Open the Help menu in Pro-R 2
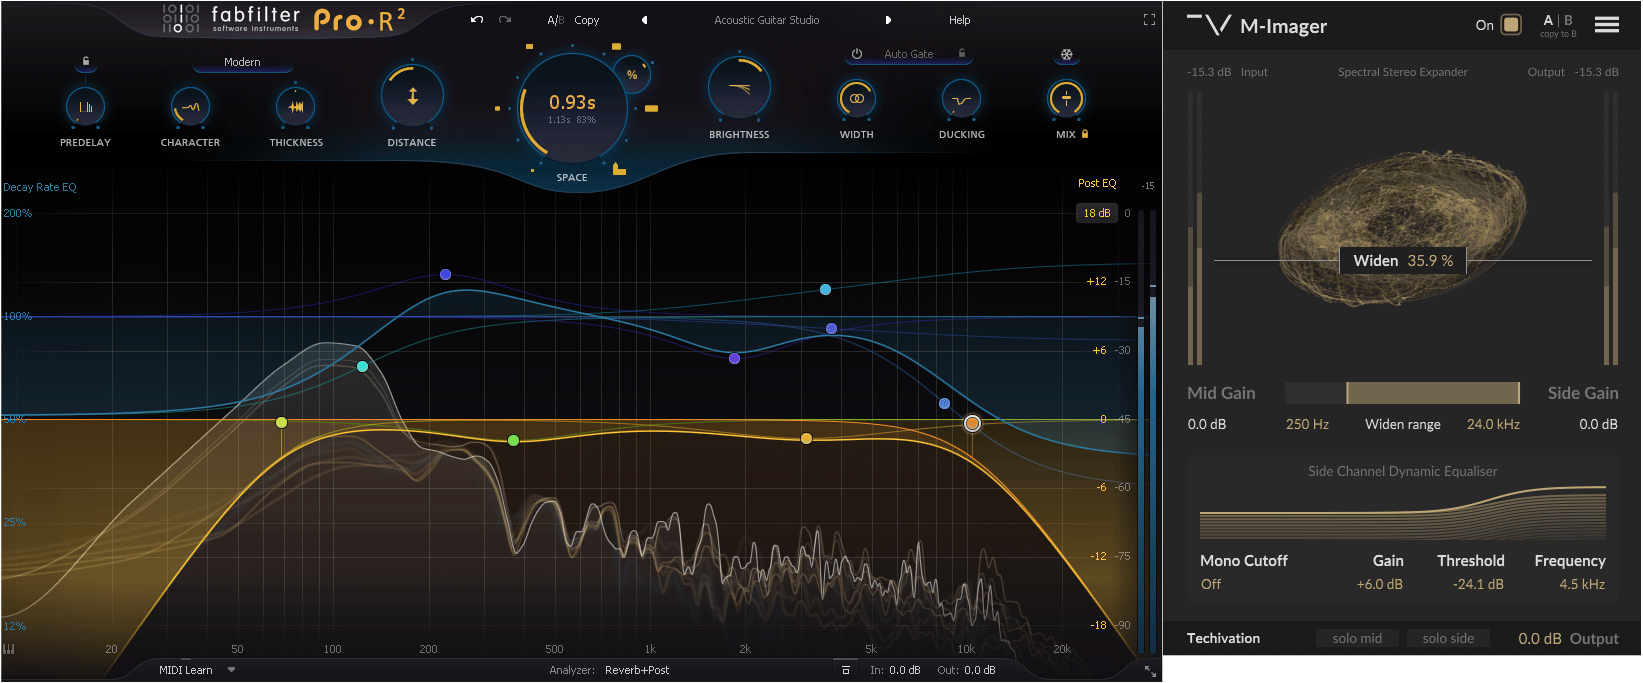Image resolution: width=1643 pixels, height=683 pixels. point(959,20)
